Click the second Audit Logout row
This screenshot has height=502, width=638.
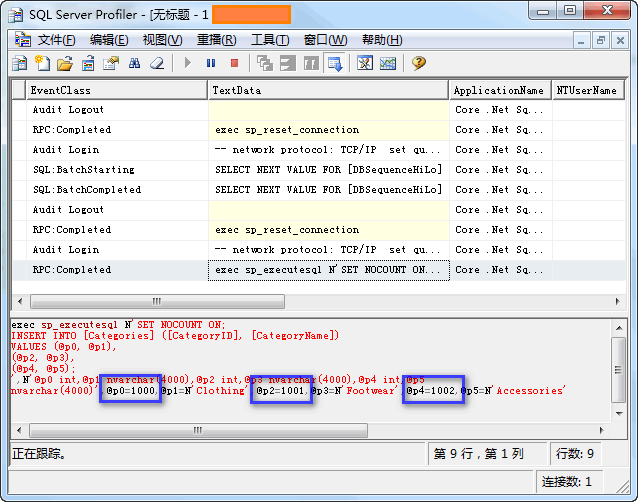coord(319,210)
